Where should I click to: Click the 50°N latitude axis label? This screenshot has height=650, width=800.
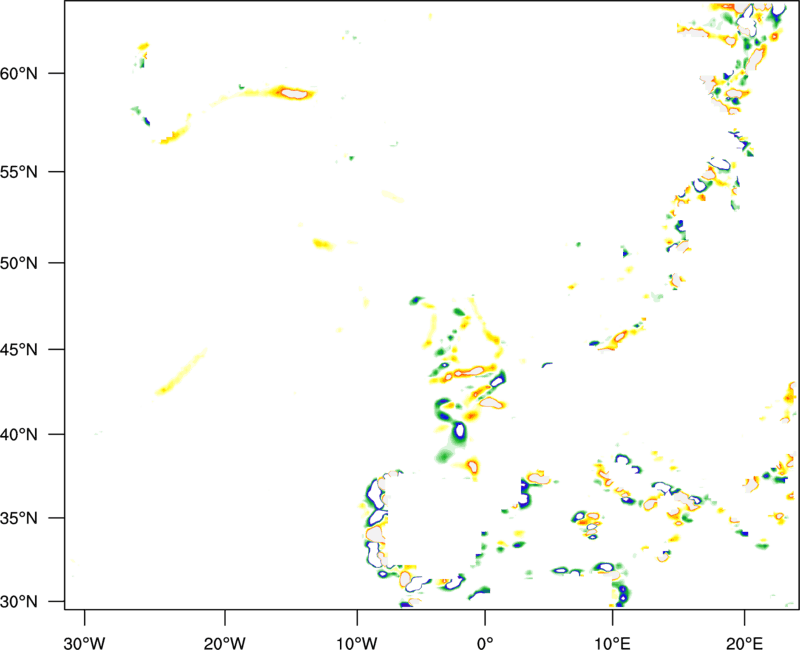tap(19, 263)
